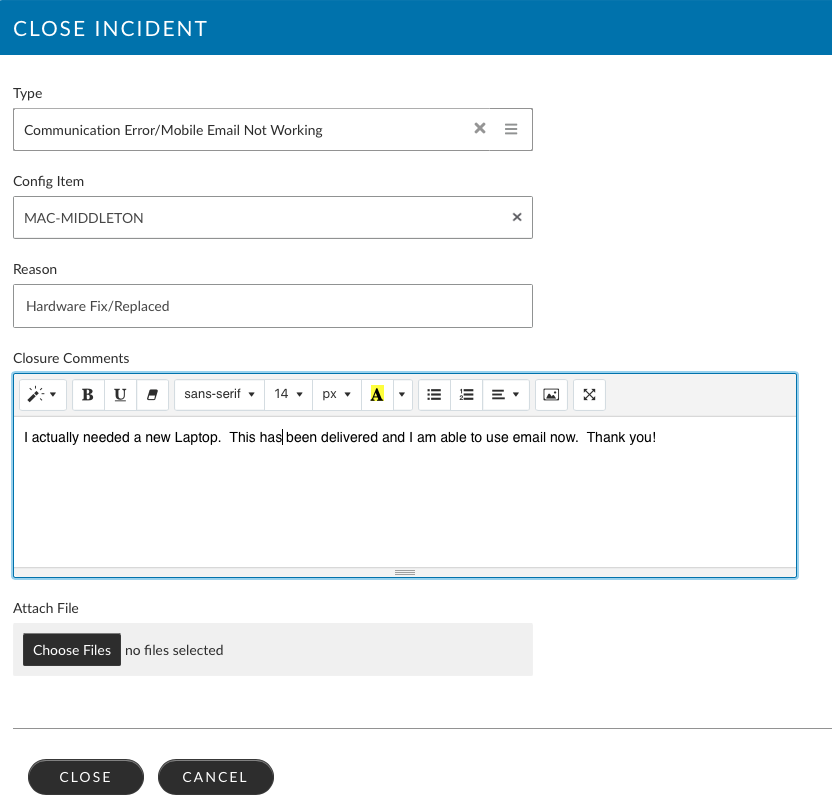The height and width of the screenshot is (808, 832).
Task: Open the magic wand style menu
Action: coord(42,395)
